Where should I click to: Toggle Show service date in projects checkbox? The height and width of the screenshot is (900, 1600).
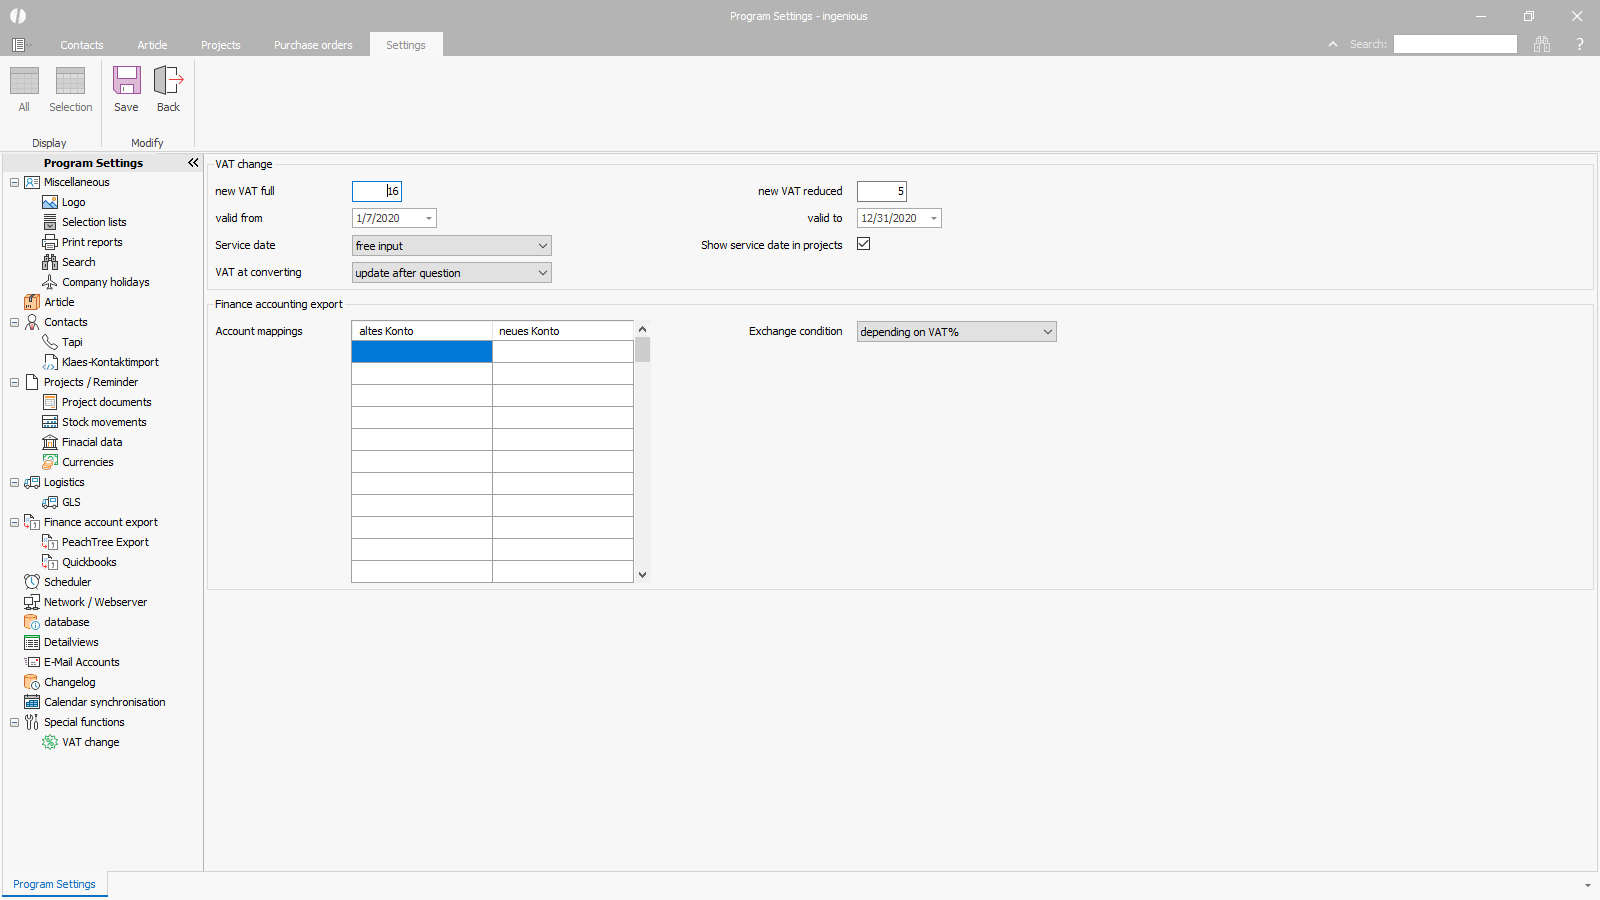point(864,244)
